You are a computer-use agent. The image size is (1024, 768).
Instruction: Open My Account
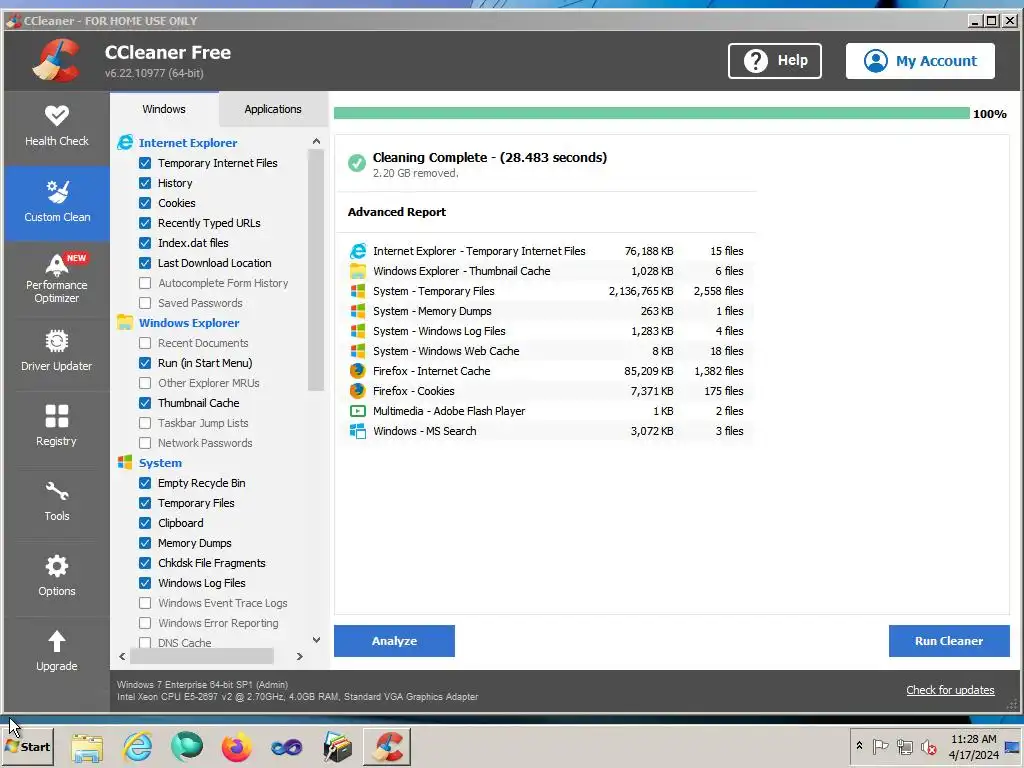920,61
